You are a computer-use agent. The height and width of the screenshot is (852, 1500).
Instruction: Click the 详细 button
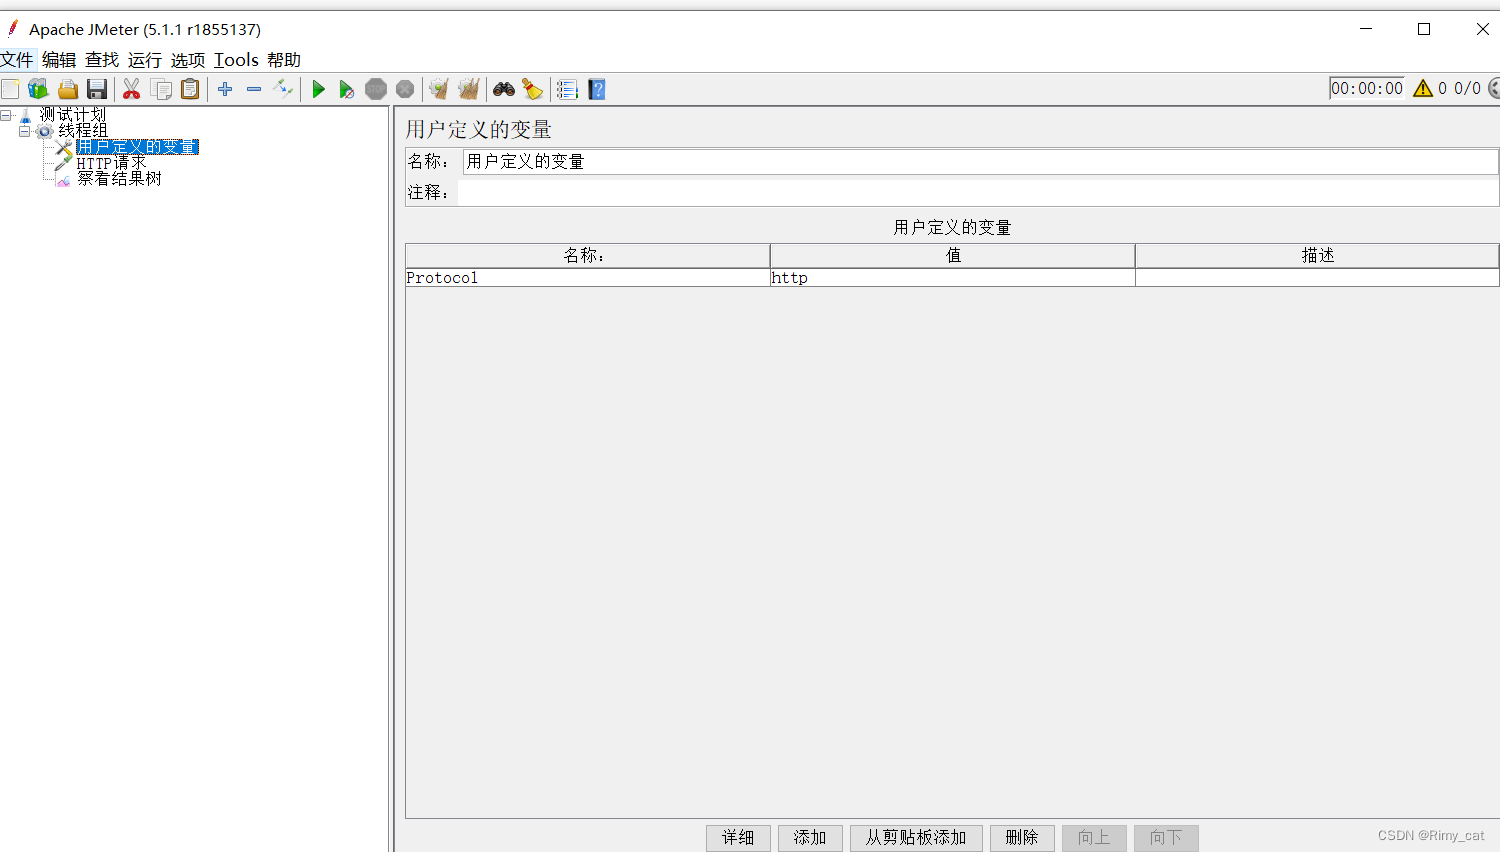click(738, 838)
